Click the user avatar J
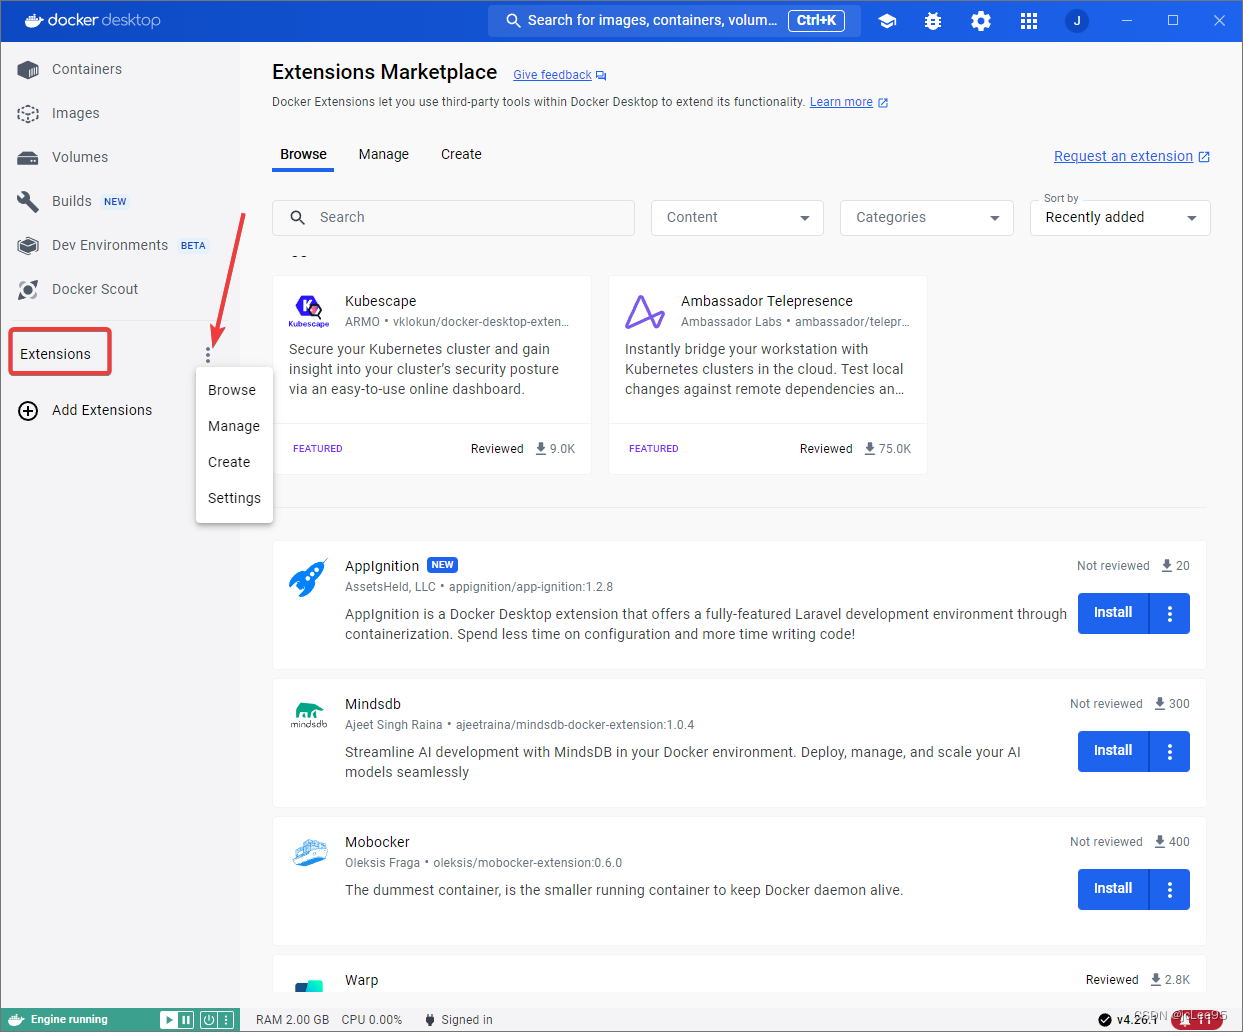Image resolution: width=1243 pixels, height=1032 pixels. coord(1077,21)
